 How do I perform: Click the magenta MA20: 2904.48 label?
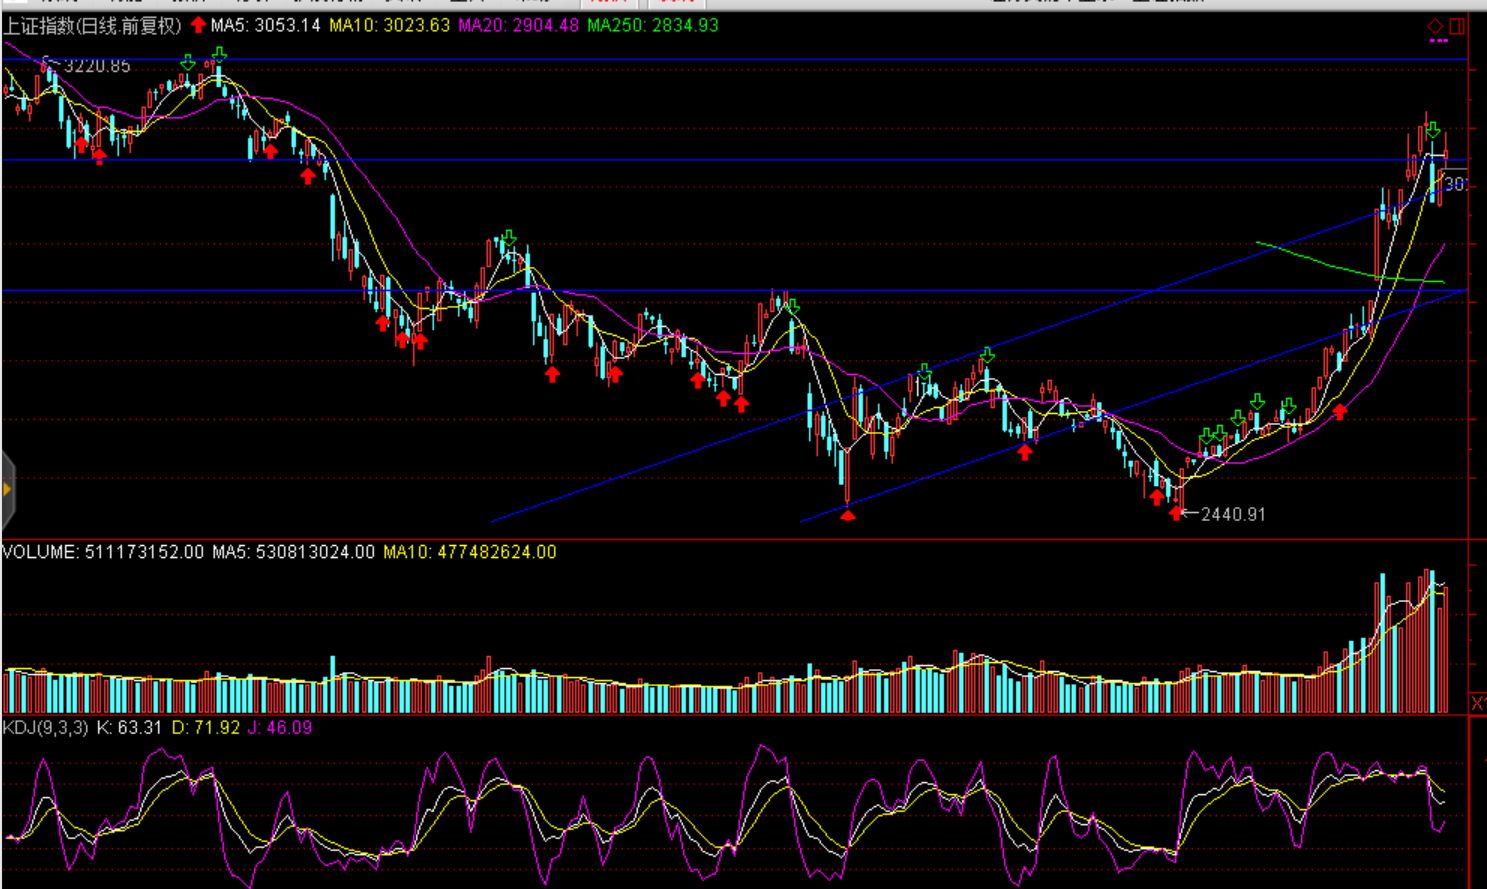[518, 25]
